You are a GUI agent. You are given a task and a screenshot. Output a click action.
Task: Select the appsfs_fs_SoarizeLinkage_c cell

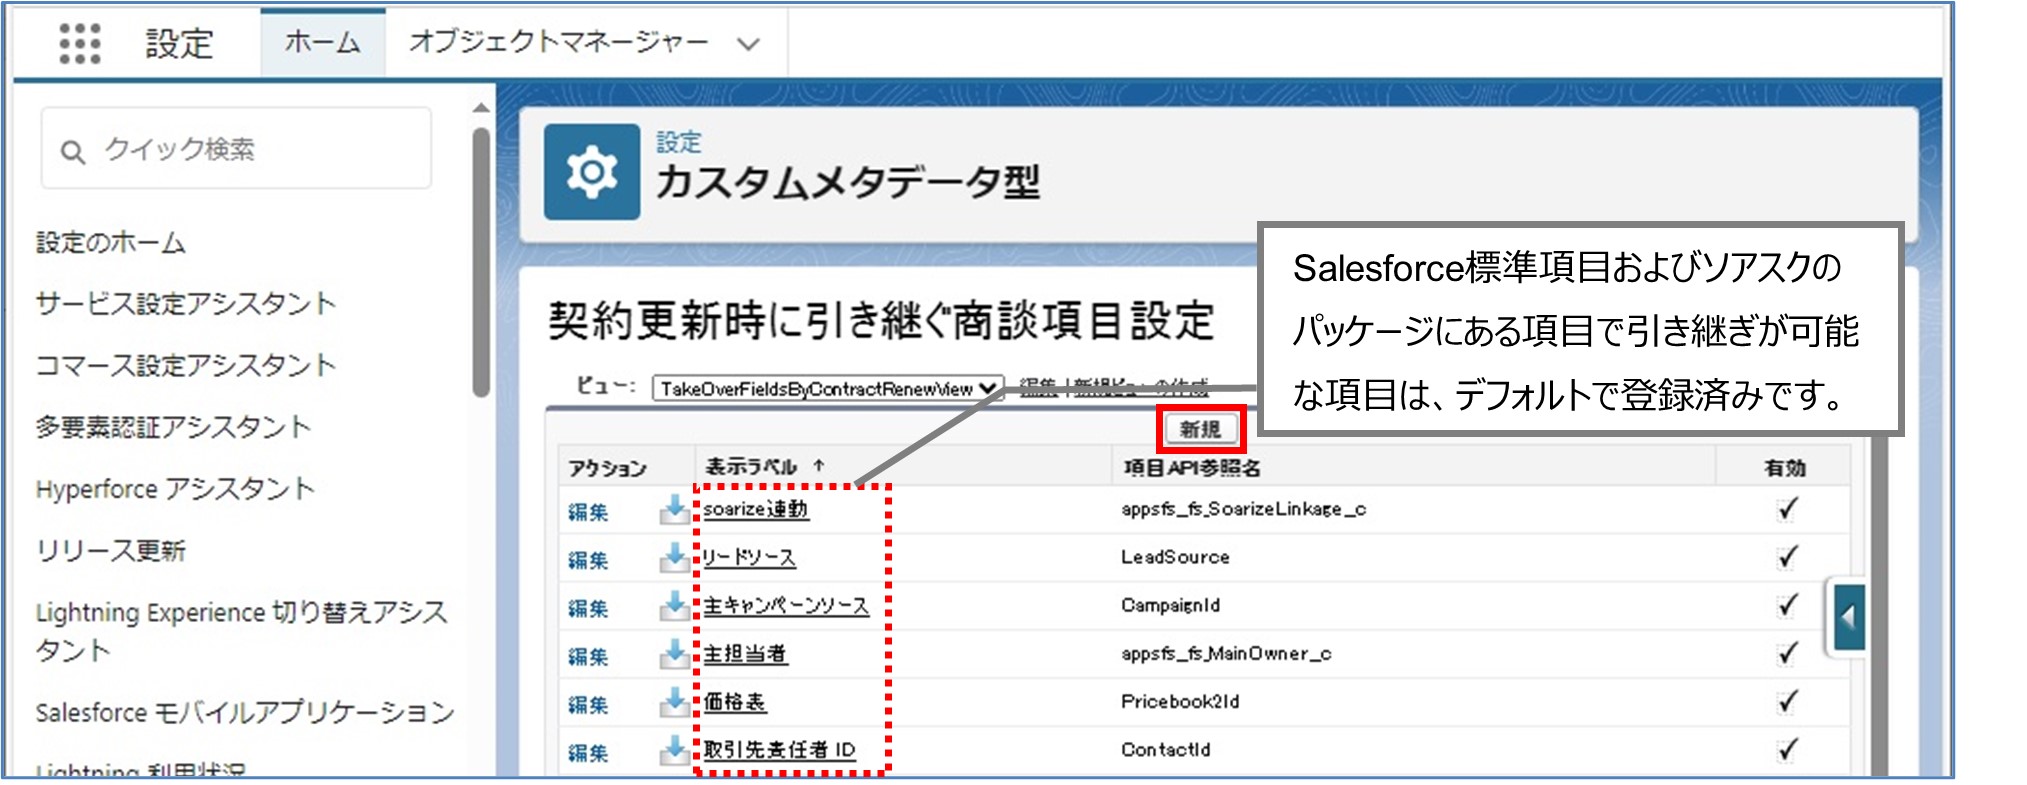point(1243,509)
